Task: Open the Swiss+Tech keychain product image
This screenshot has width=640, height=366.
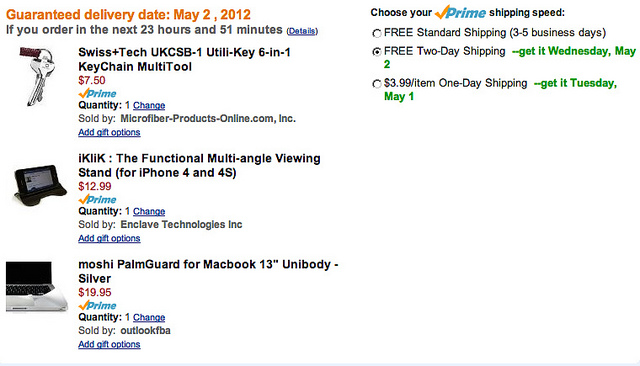Action: [38, 76]
